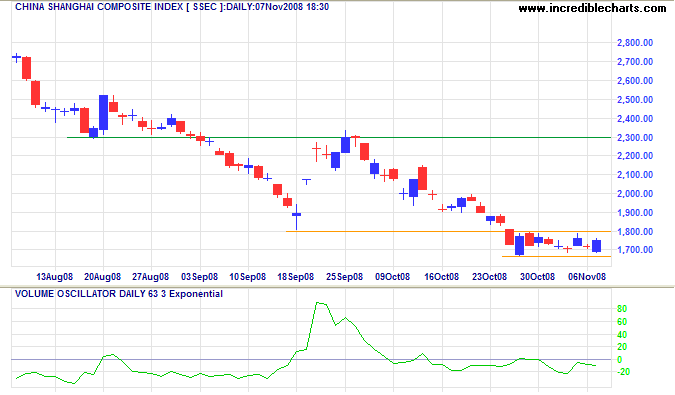675x395 pixels.
Task: Click the peak of the volume oscillator line
Action: (x=318, y=303)
